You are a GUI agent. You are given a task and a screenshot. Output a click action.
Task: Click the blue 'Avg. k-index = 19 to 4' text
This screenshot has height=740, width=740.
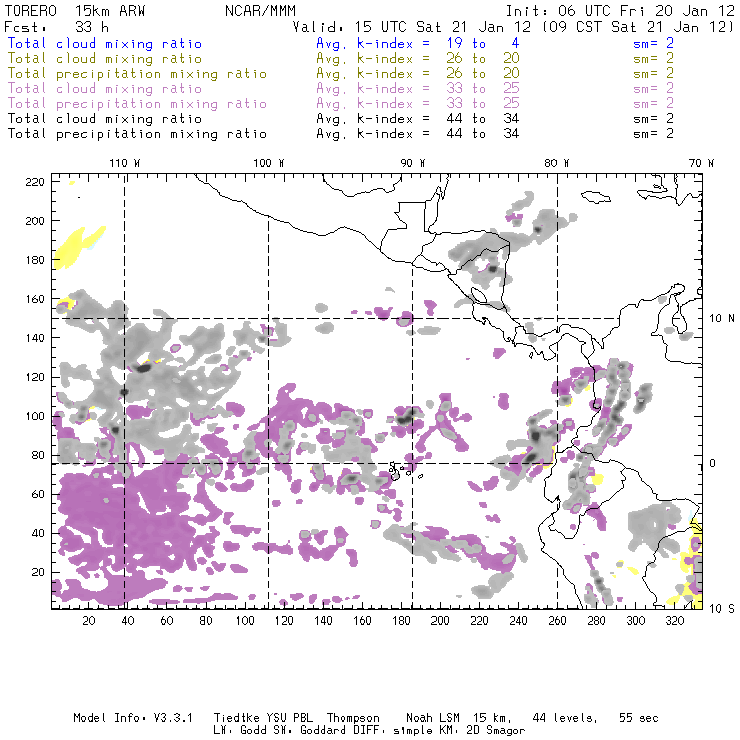tap(418, 43)
